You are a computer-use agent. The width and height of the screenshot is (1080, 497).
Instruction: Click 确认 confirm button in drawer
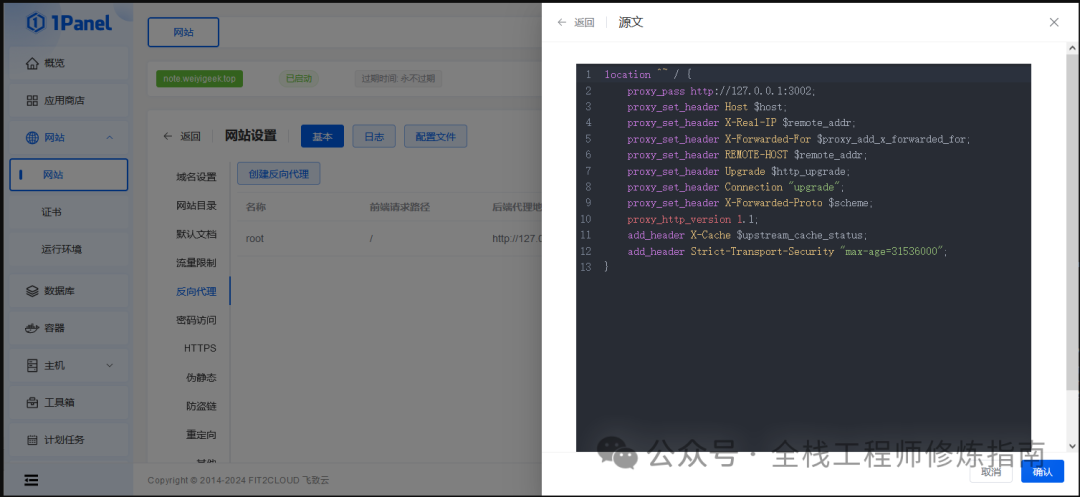coord(1043,472)
